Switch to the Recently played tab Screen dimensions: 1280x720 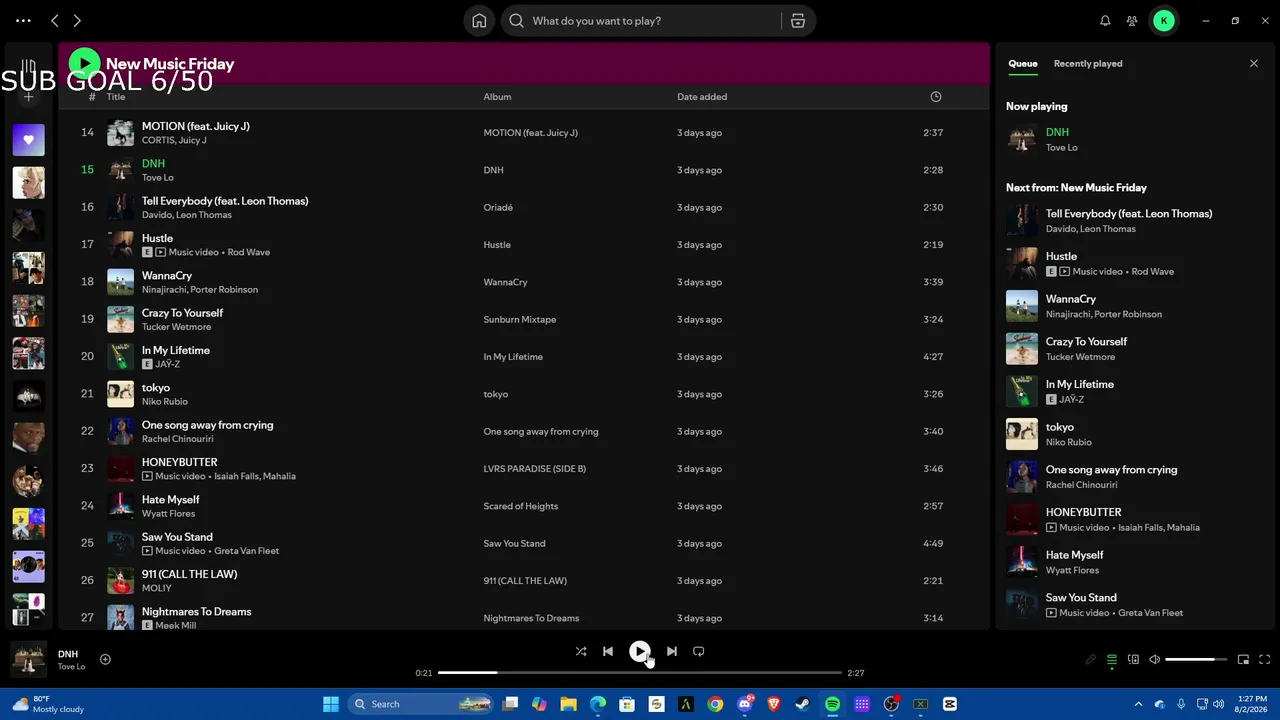pyautogui.click(x=1088, y=64)
